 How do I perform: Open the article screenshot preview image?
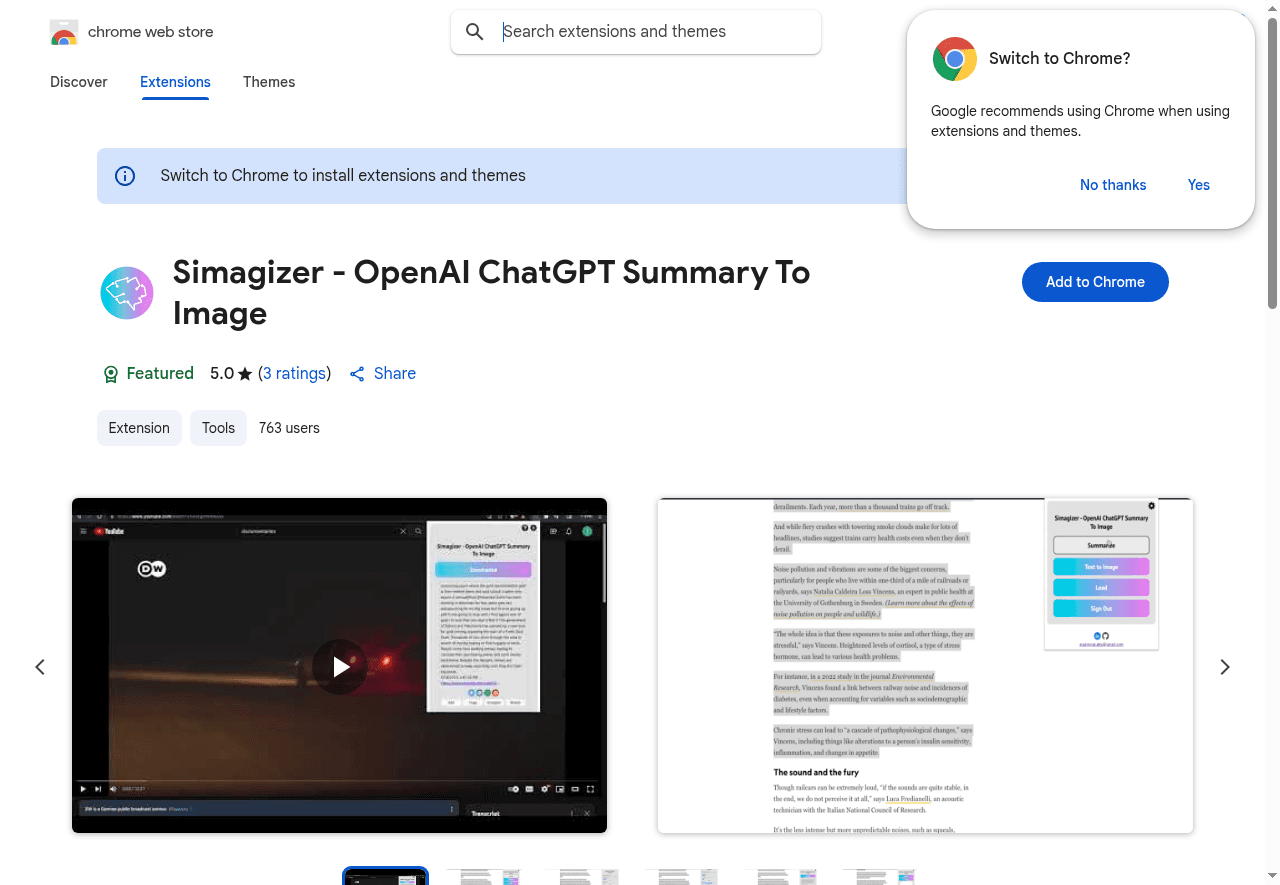925,666
